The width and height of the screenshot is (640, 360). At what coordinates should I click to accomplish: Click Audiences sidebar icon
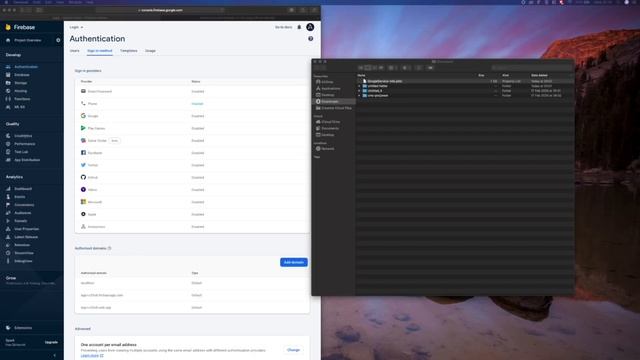coord(8,213)
